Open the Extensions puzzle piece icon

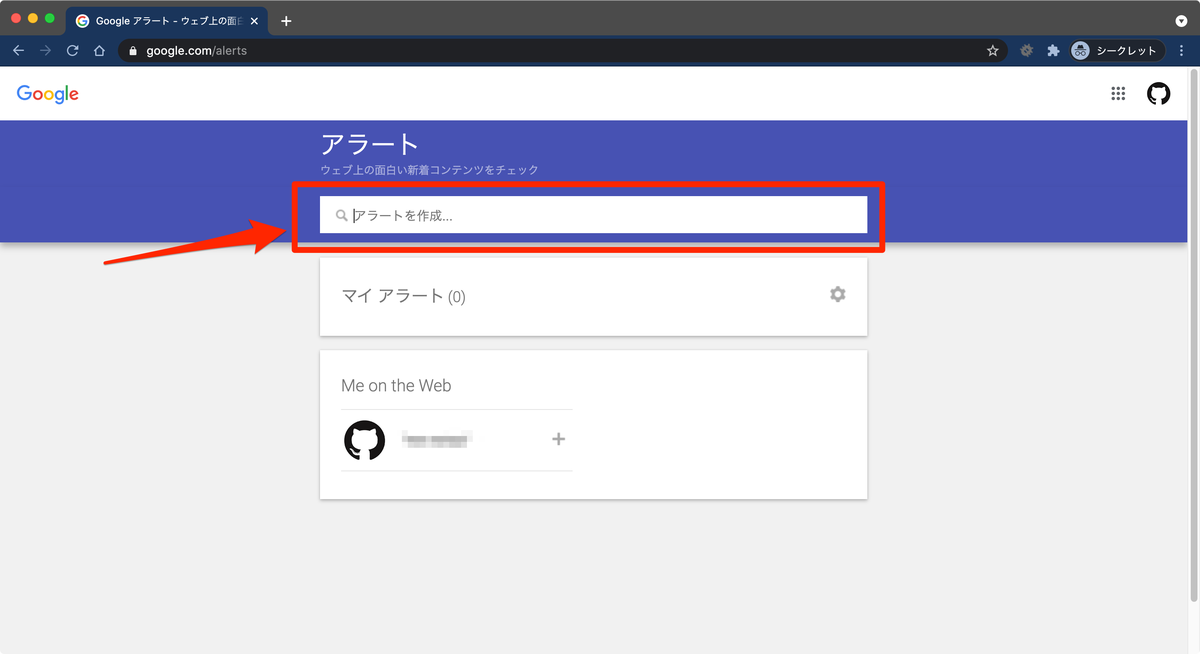click(1053, 50)
